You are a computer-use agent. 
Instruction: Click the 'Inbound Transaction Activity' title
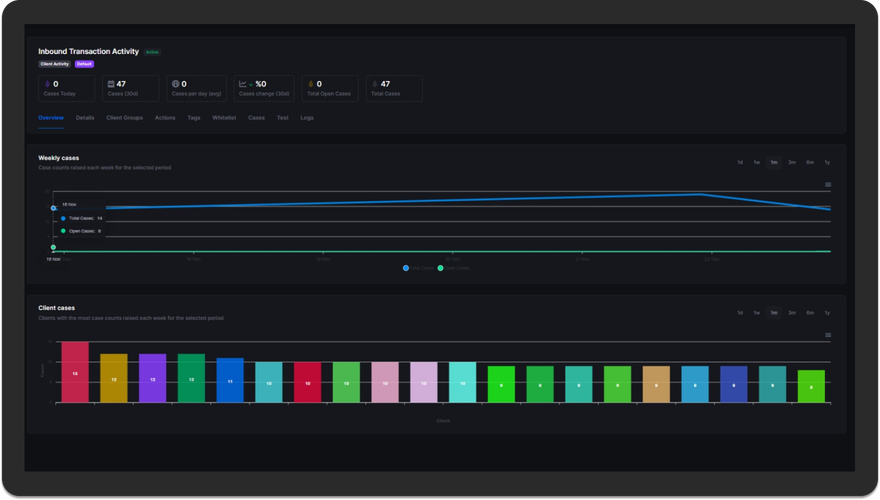pyautogui.click(x=88, y=52)
